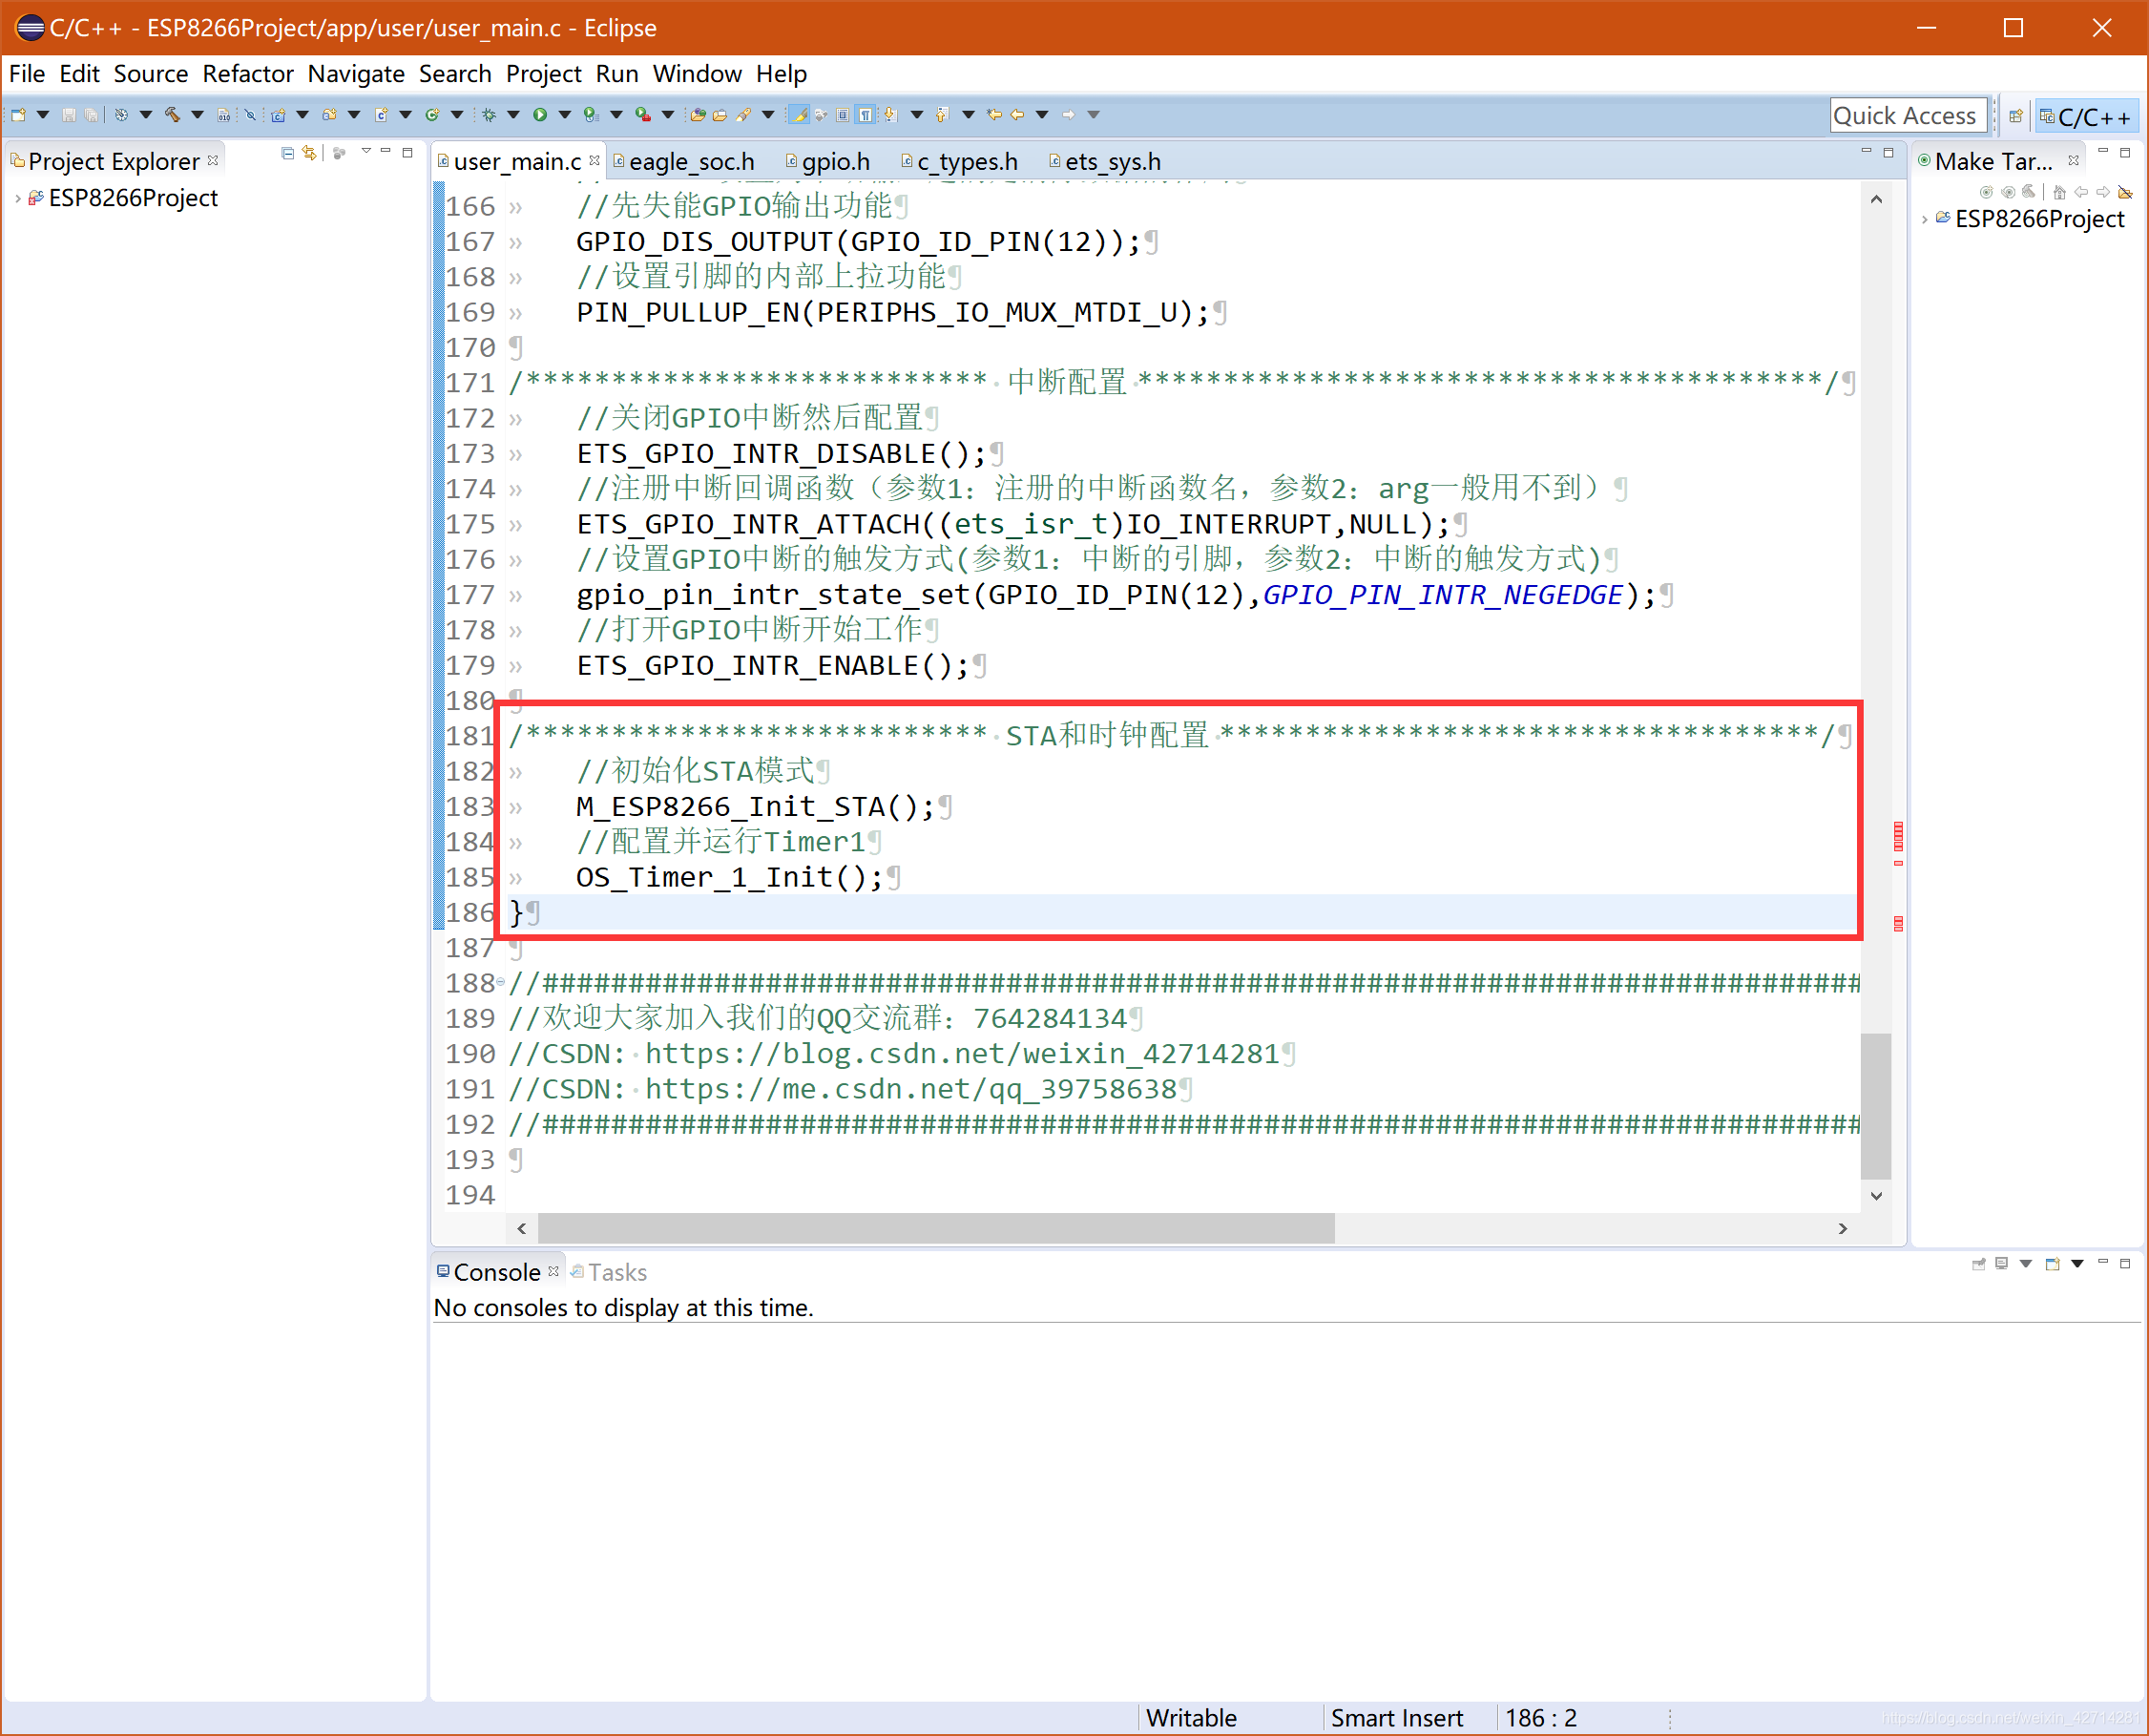
Task: Click the New wizard toolbar icon
Action: (x=19, y=114)
